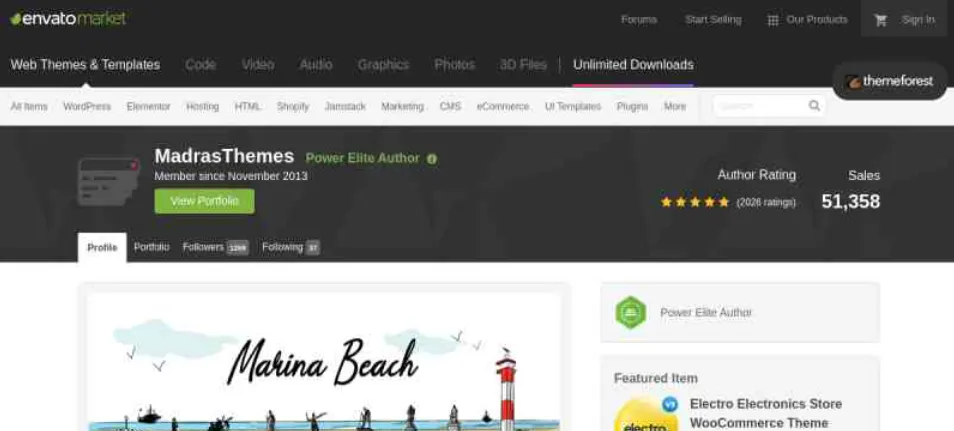Open the shopping cart icon
954x431 pixels.
click(880, 20)
